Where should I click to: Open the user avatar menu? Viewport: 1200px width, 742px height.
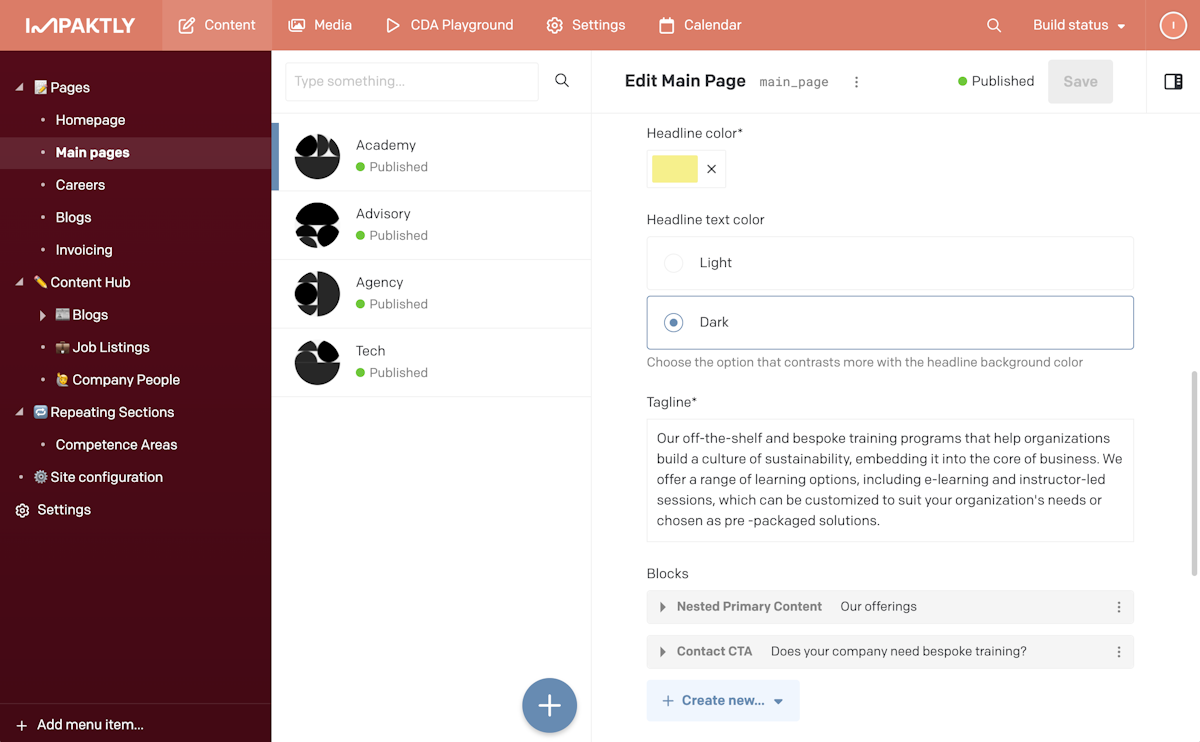tap(1173, 25)
